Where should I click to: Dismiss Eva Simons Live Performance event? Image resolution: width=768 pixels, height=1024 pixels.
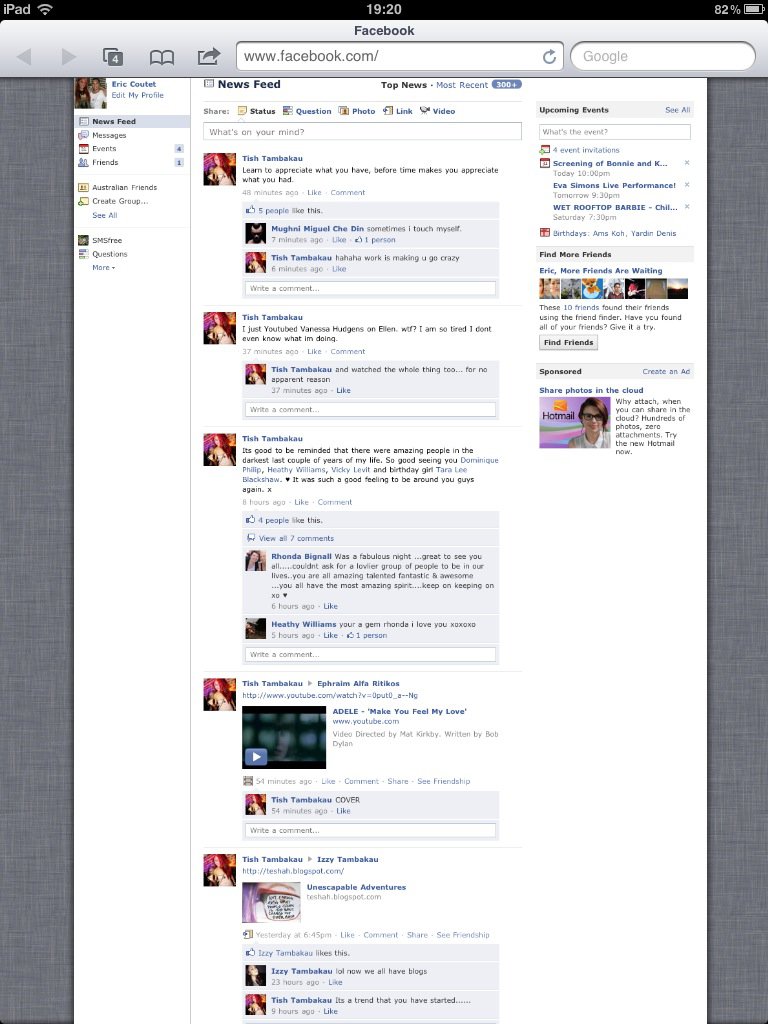coord(686,185)
